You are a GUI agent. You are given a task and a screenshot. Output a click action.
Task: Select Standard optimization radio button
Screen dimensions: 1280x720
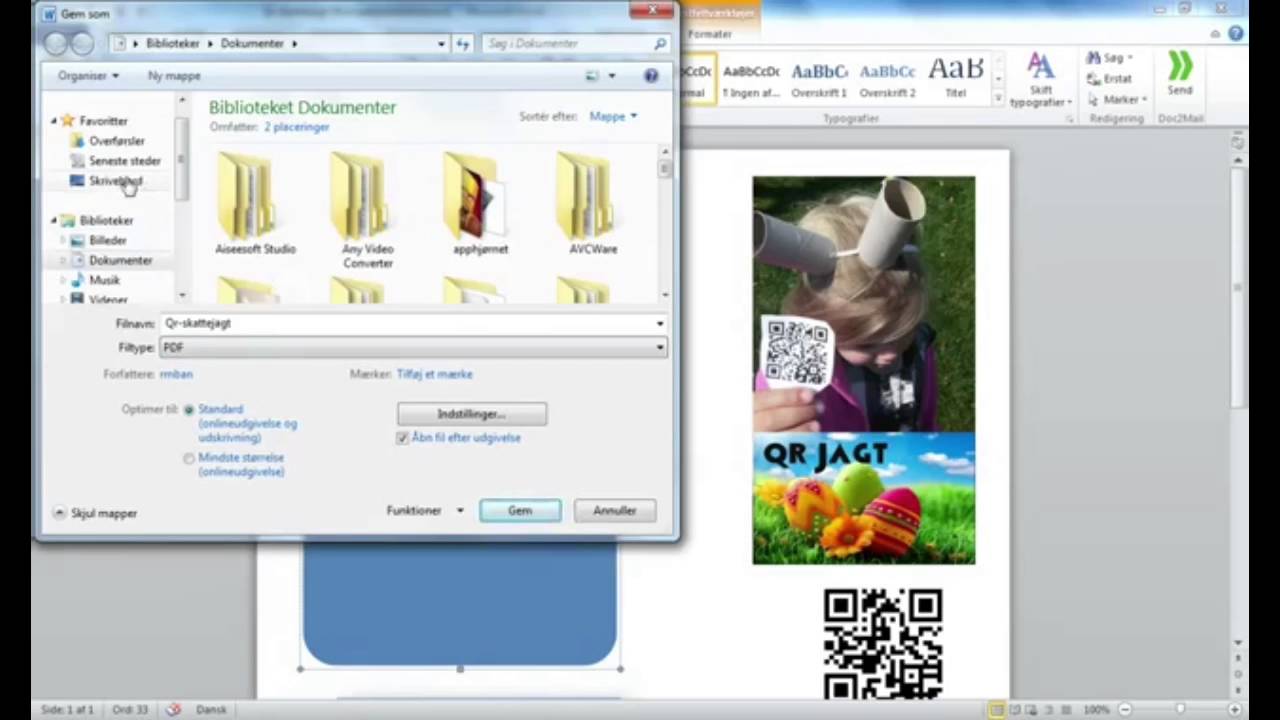pos(189,410)
